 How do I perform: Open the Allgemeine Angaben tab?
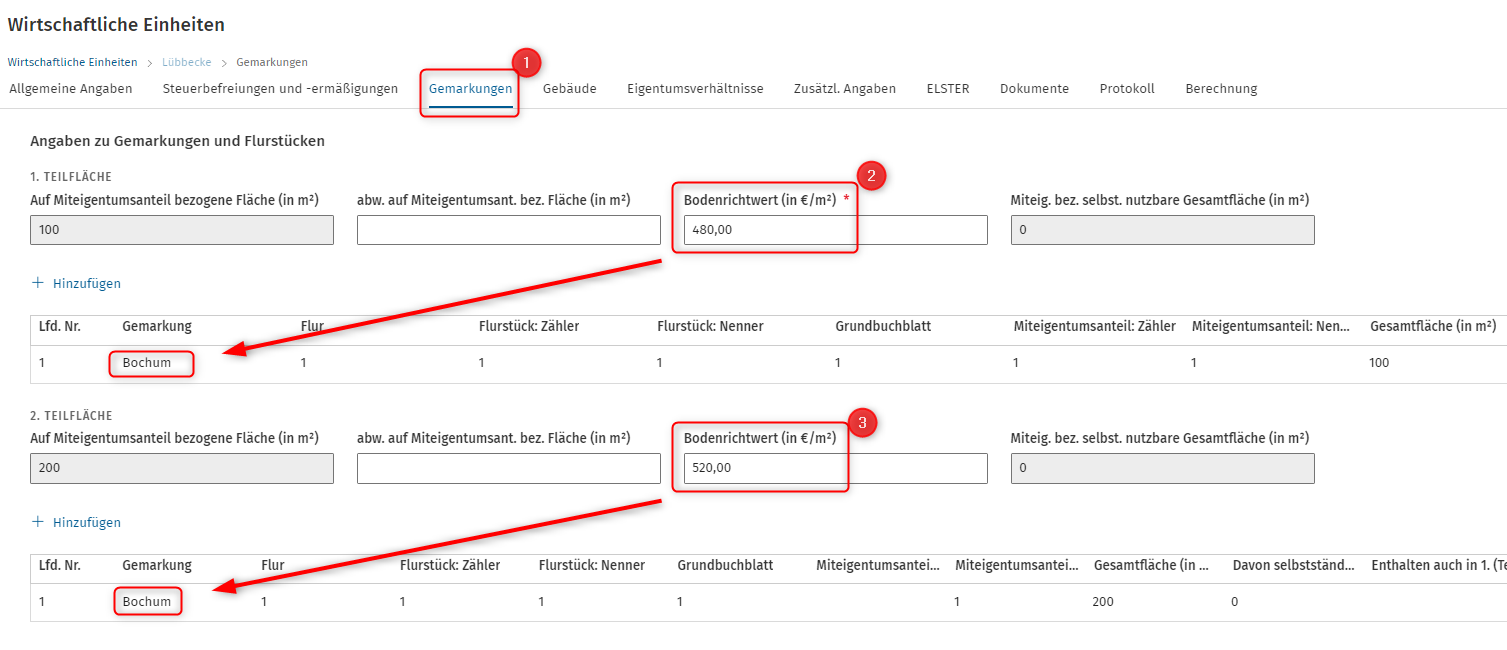71,89
